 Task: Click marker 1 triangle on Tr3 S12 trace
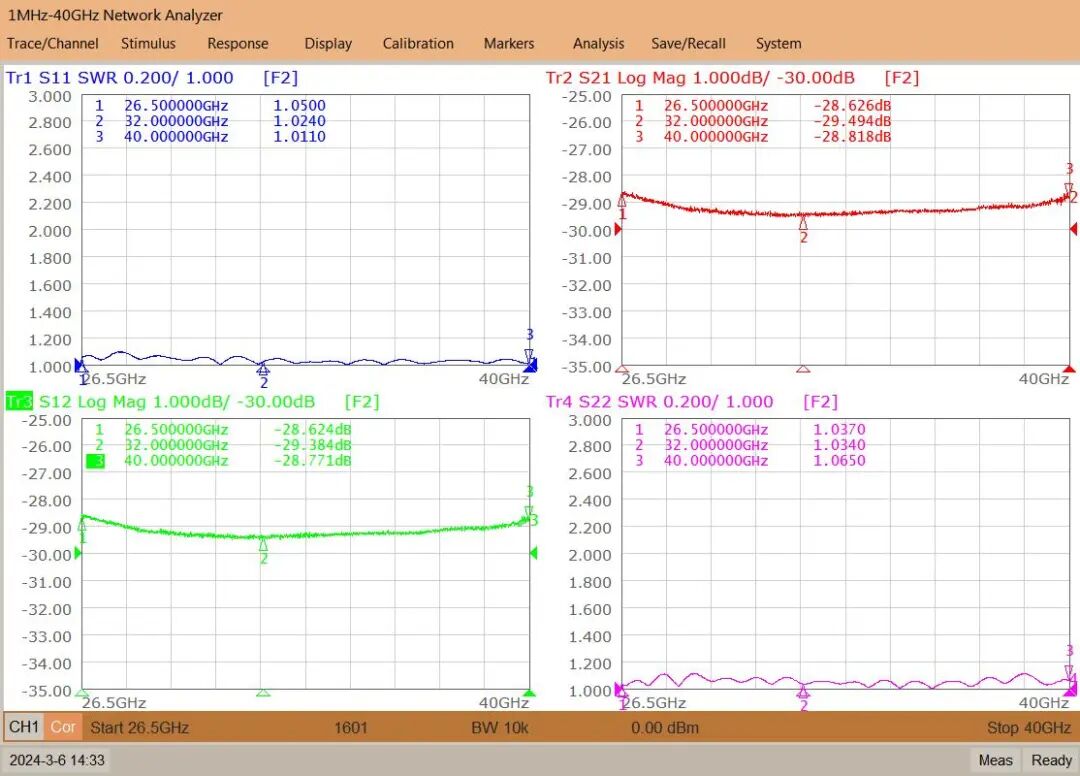(82, 524)
